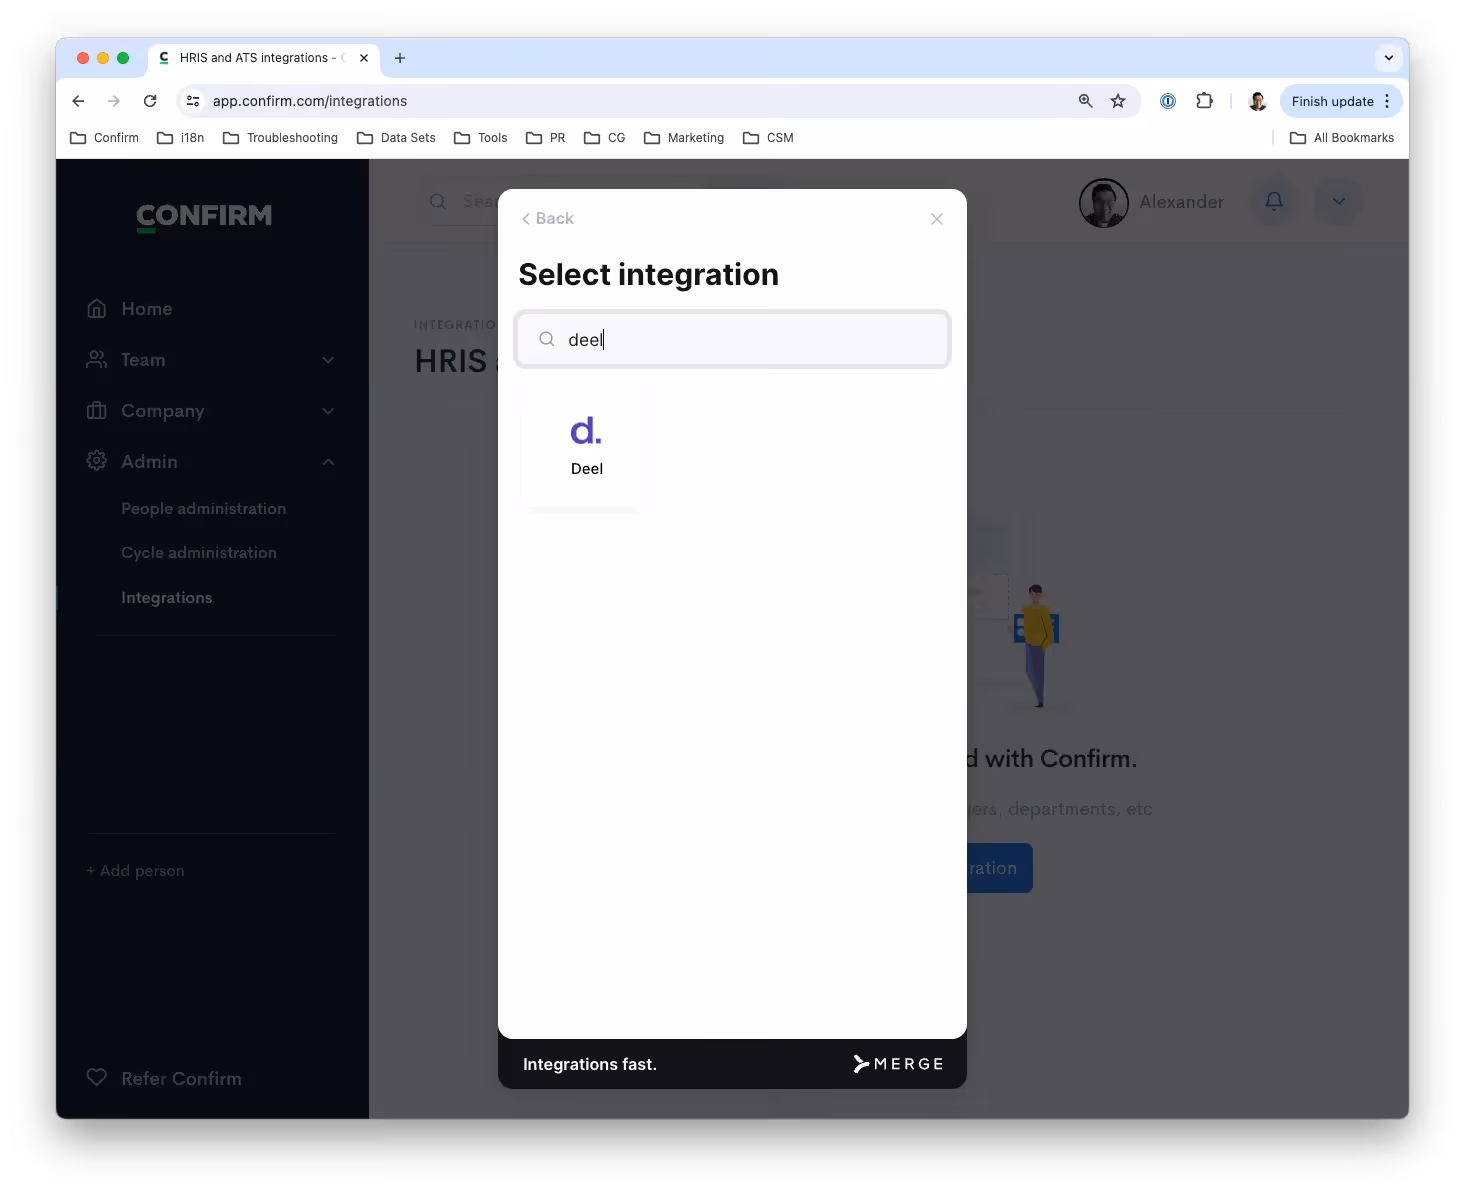Expand the Company chevron
This screenshot has height=1193, width=1465.
click(328, 411)
